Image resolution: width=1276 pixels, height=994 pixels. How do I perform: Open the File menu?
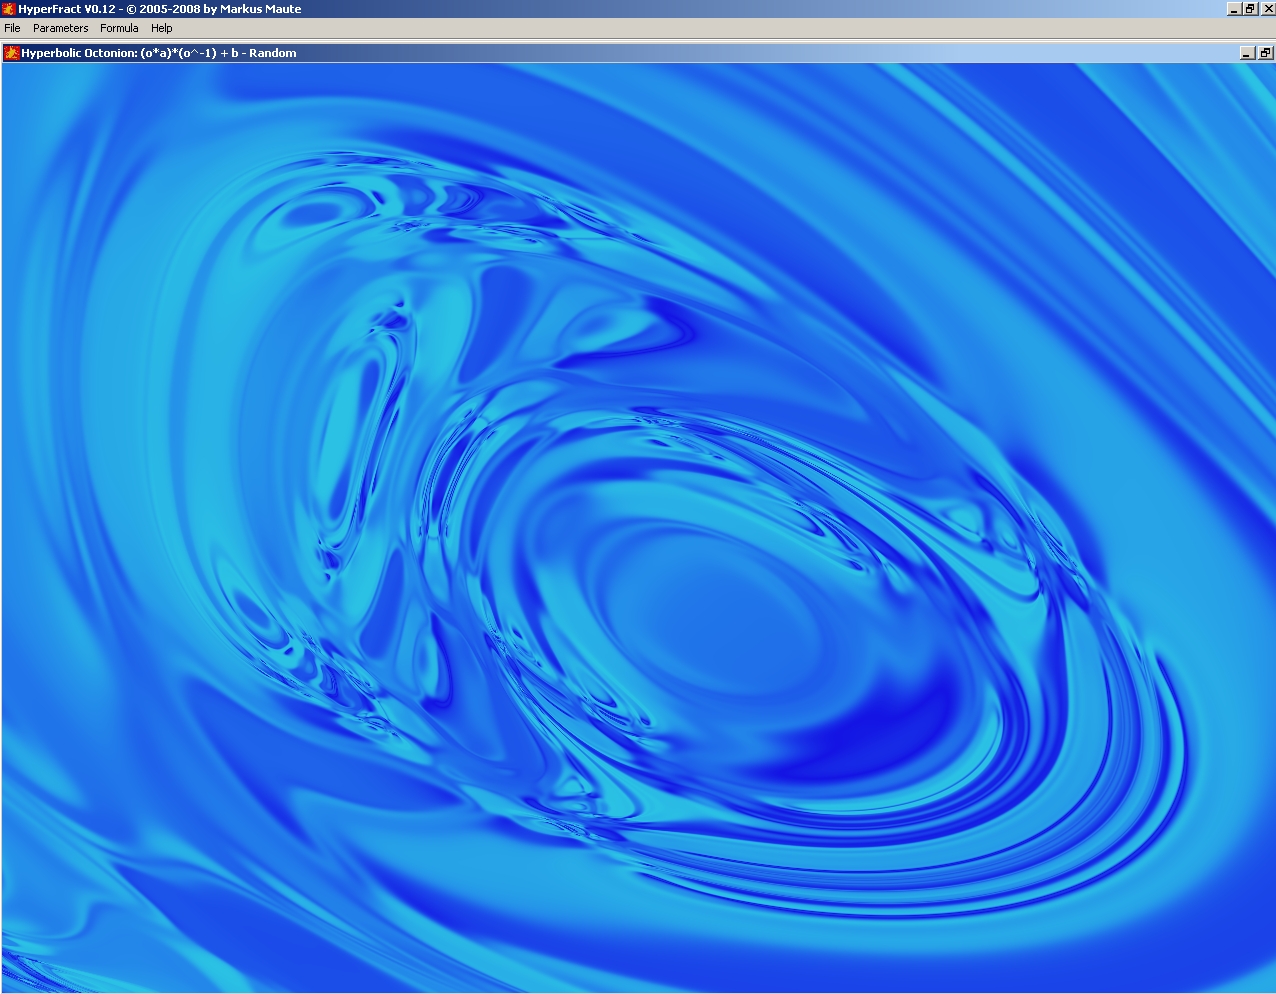(13, 28)
